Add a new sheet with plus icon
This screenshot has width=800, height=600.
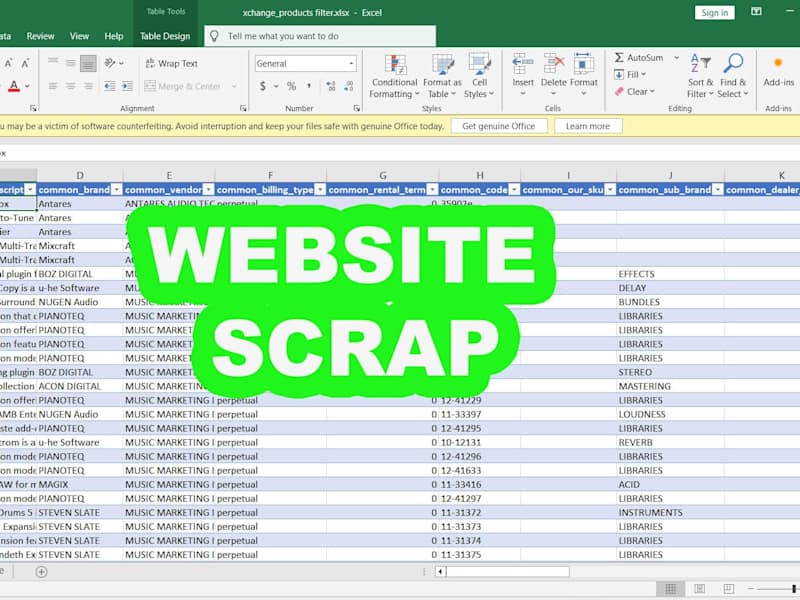click(x=41, y=572)
